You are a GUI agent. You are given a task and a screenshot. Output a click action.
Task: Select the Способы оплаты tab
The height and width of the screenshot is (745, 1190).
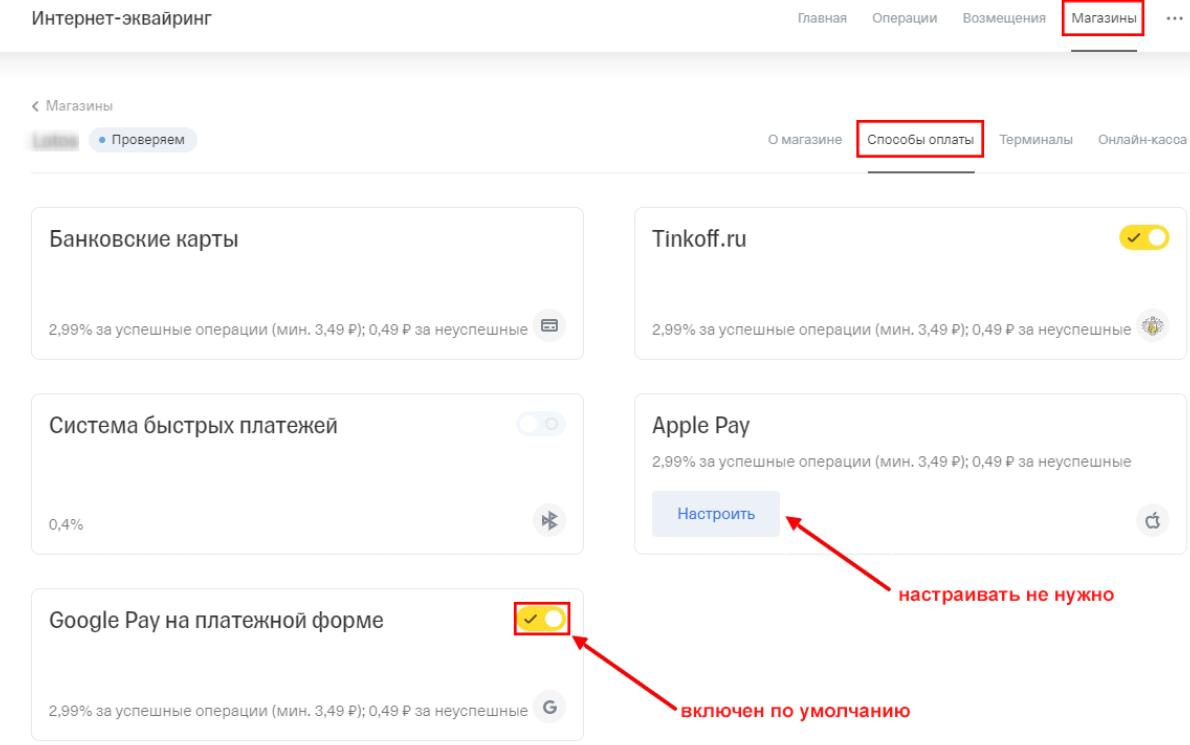pos(921,140)
